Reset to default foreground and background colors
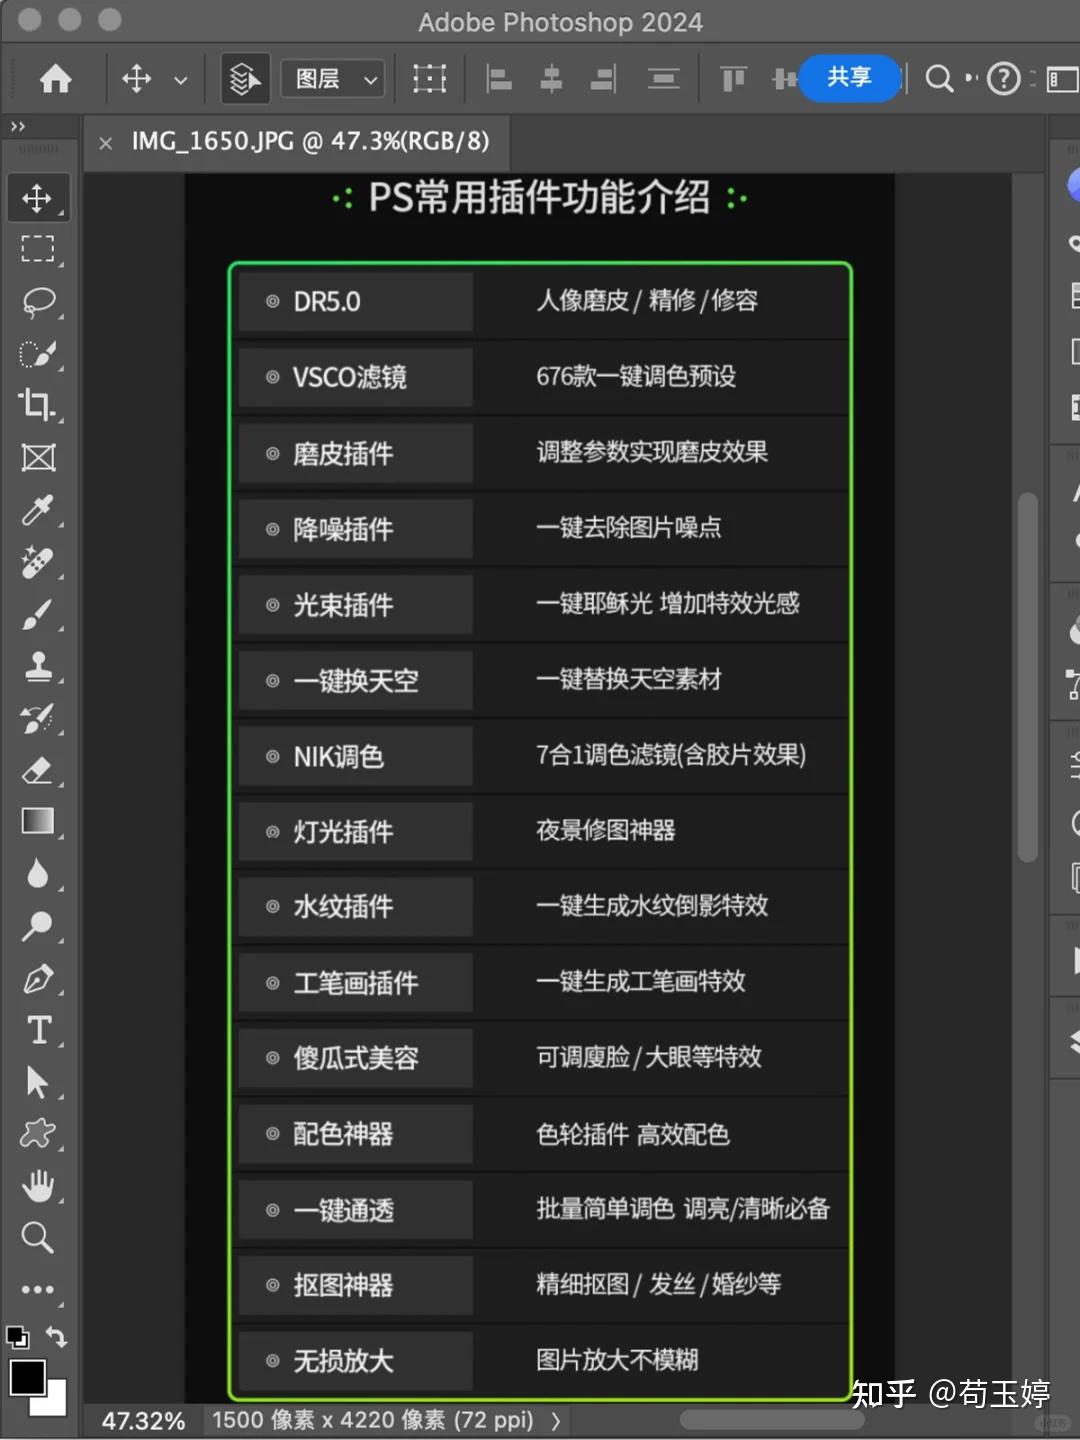The height and width of the screenshot is (1440, 1080). click(x=17, y=1337)
